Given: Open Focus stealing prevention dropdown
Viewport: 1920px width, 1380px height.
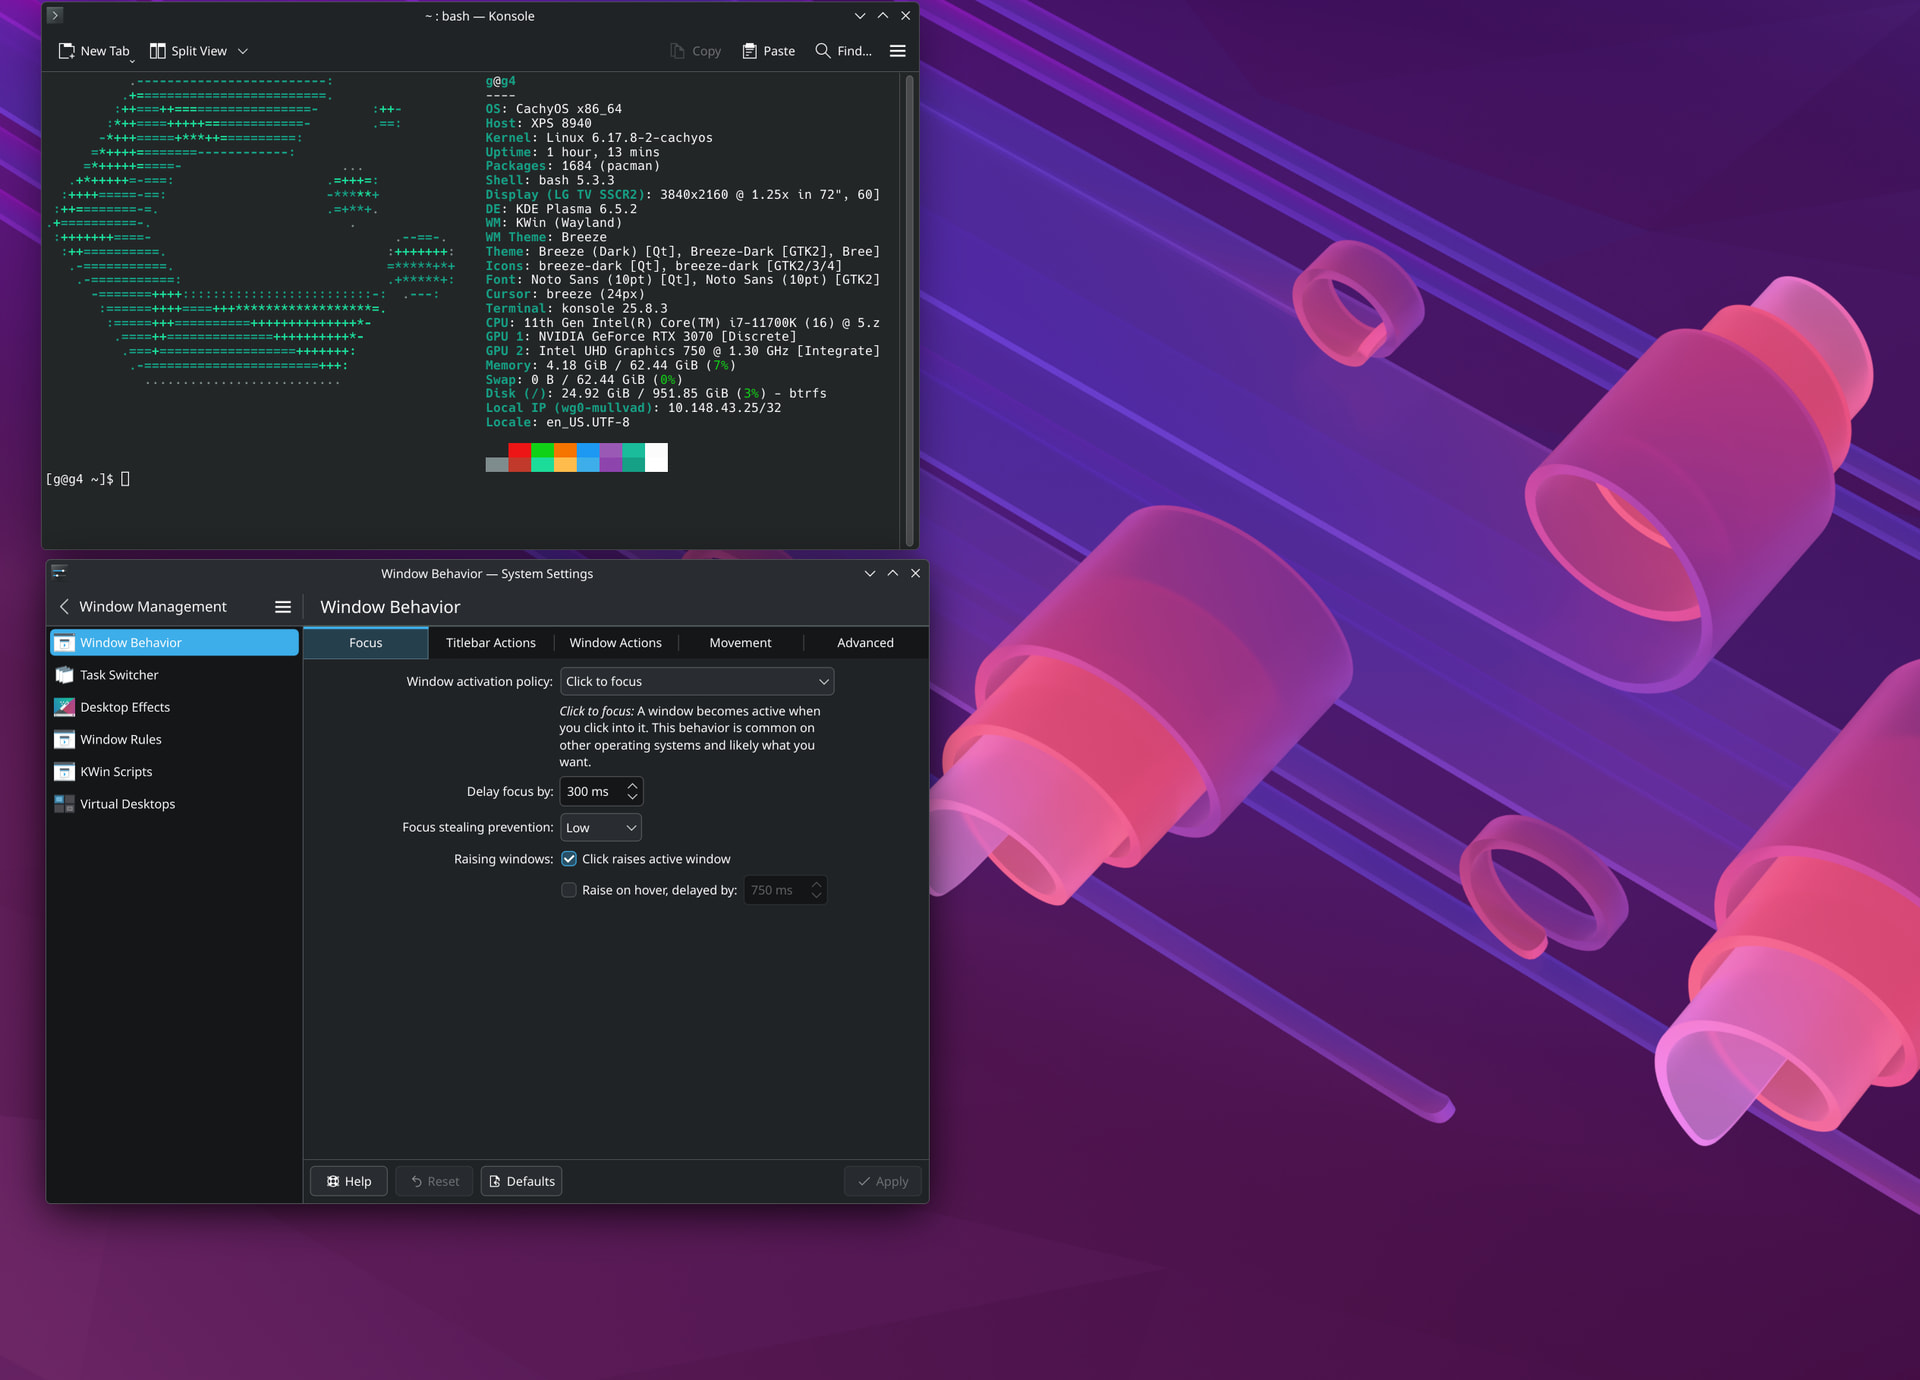Looking at the screenshot, I should click(600, 828).
